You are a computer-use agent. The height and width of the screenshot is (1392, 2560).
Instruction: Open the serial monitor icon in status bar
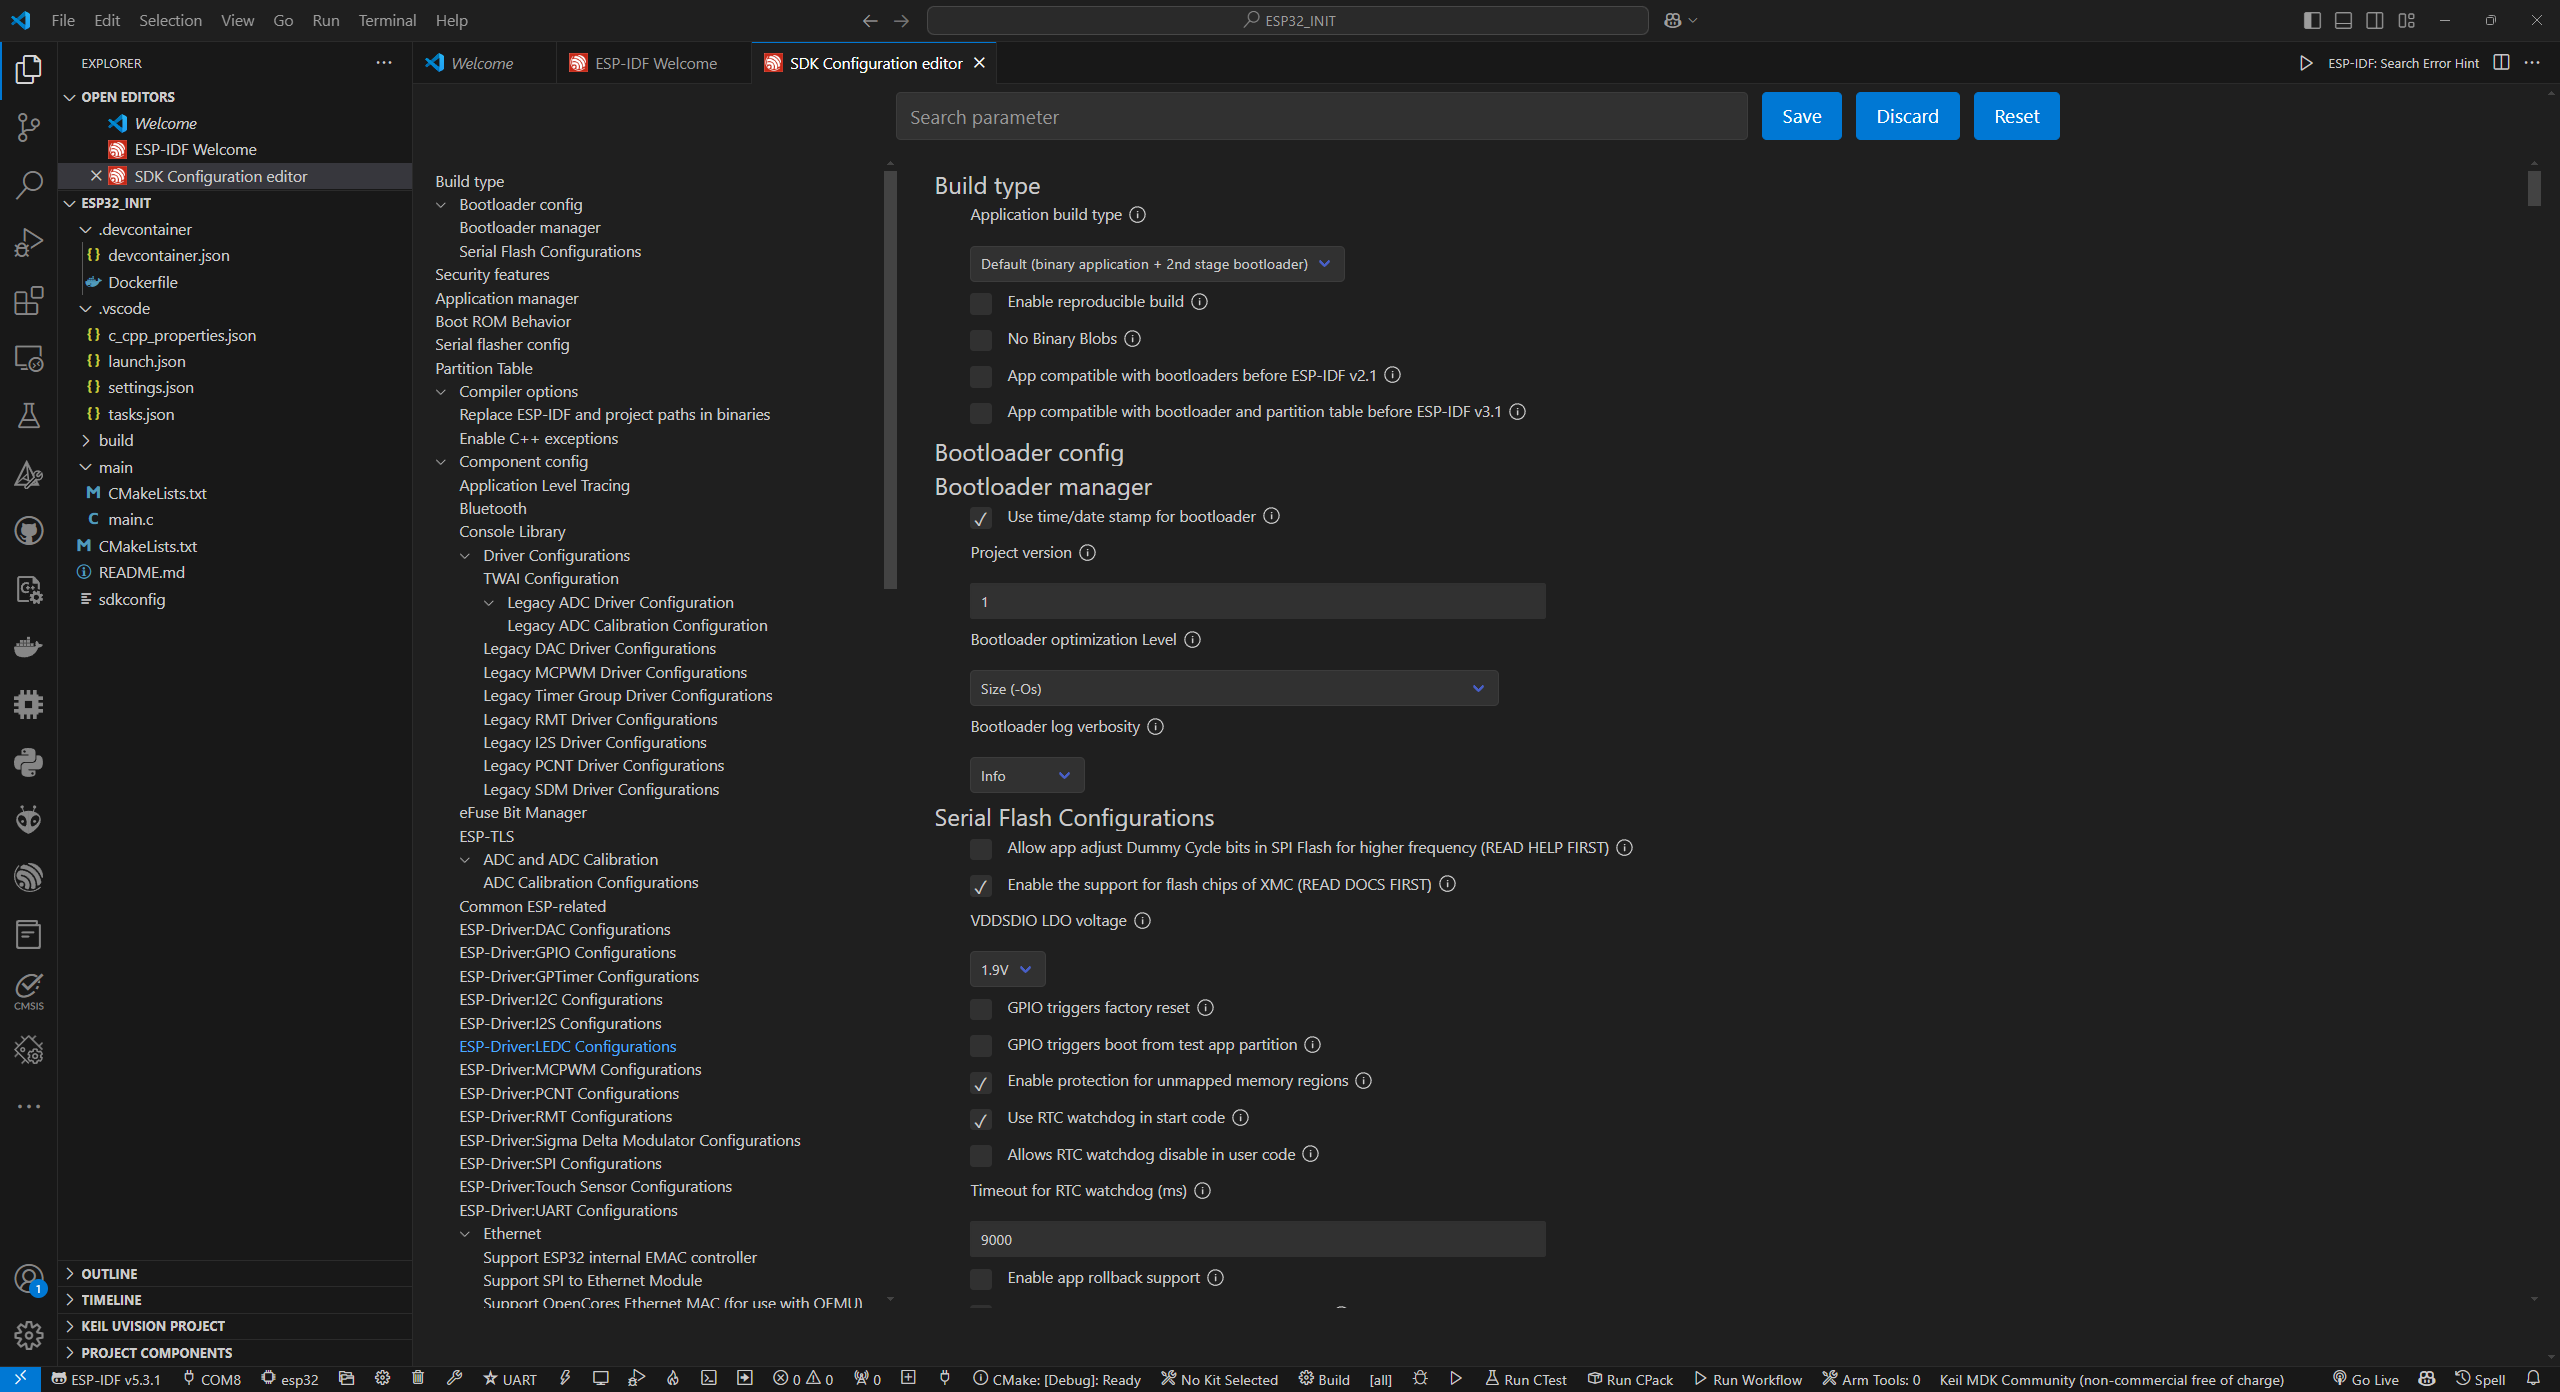(x=601, y=1378)
